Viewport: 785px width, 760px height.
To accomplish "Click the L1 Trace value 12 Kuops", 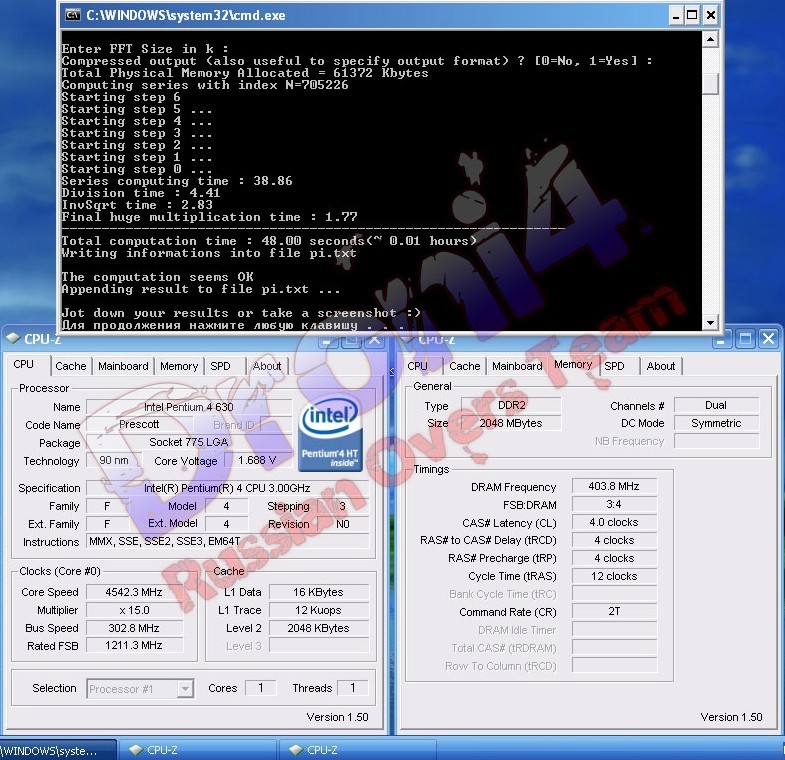I will [318, 610].
